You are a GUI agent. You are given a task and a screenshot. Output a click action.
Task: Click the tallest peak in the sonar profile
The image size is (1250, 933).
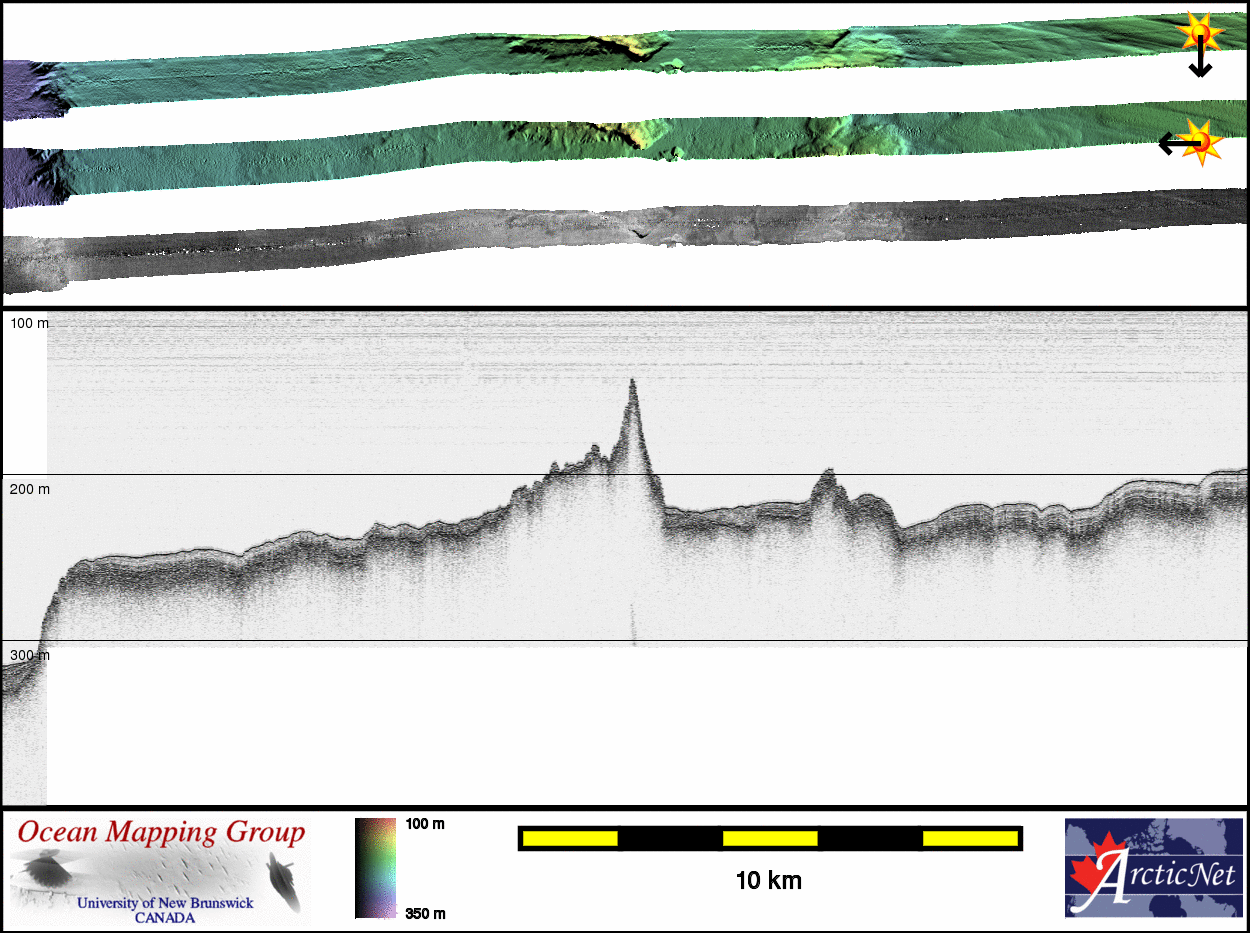[x=632, y=384]
